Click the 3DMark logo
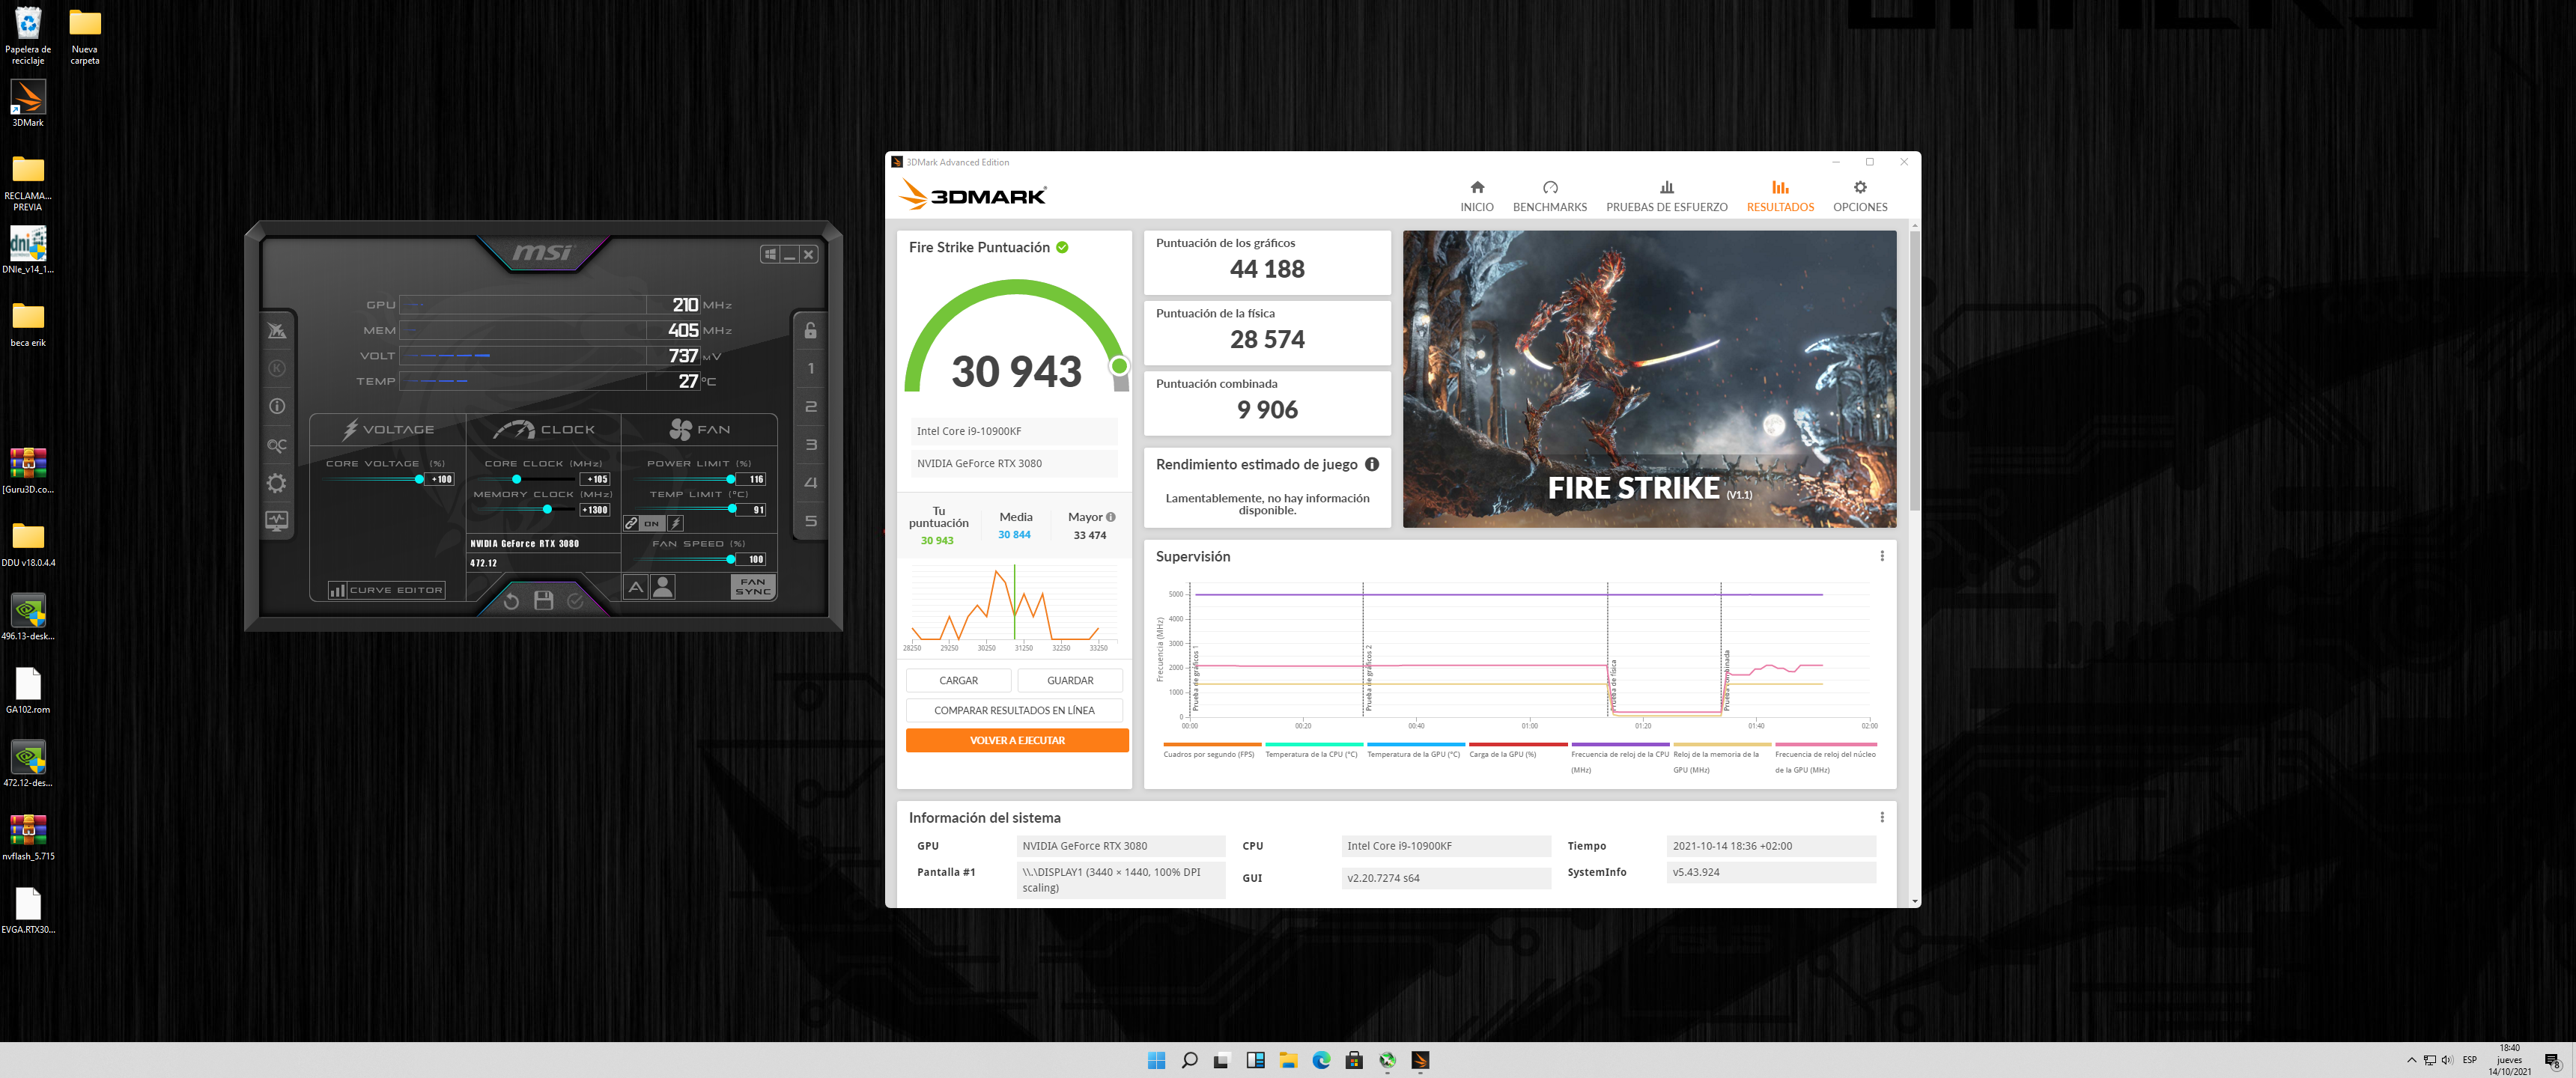The height and width of the screenshot is (1078, 2576). coord(972,194)
